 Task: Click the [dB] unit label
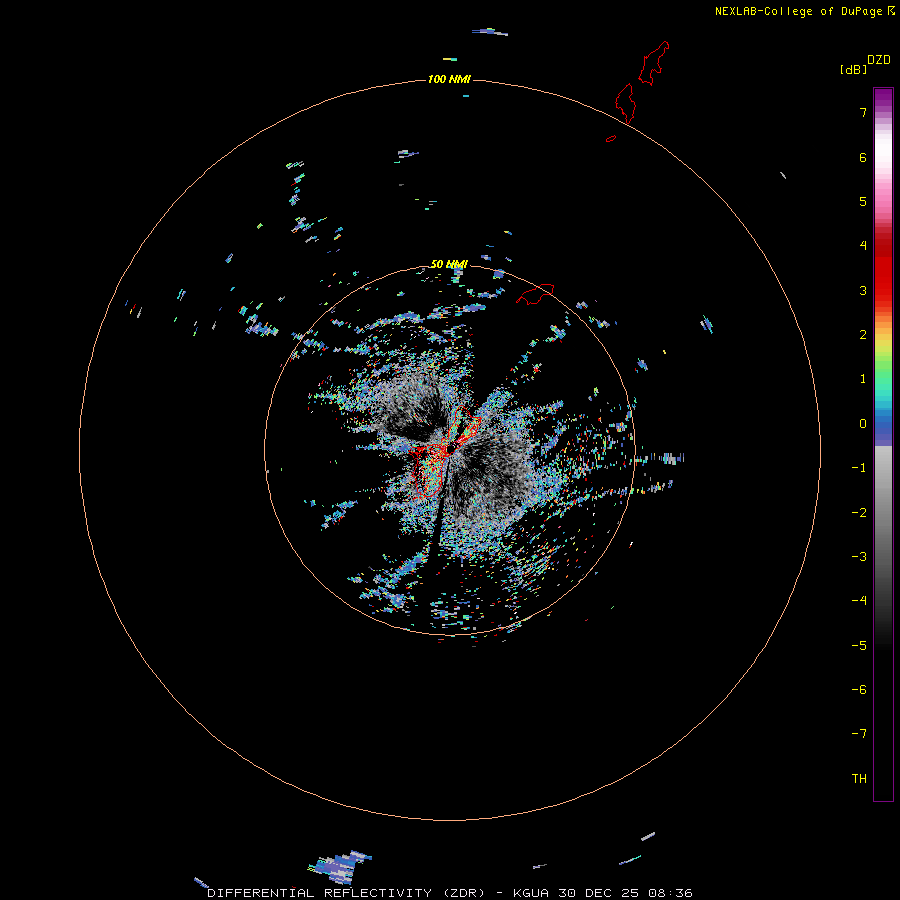point(853,69)
